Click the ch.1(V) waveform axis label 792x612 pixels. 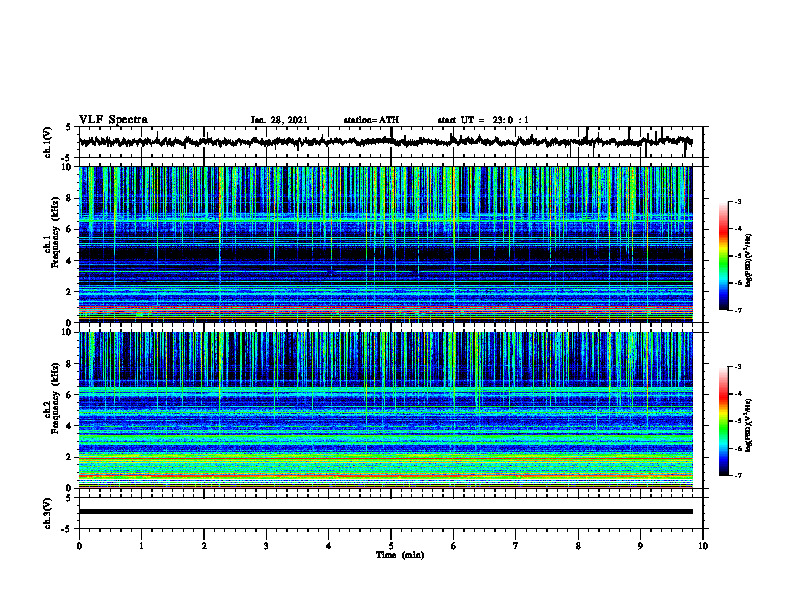48,142
